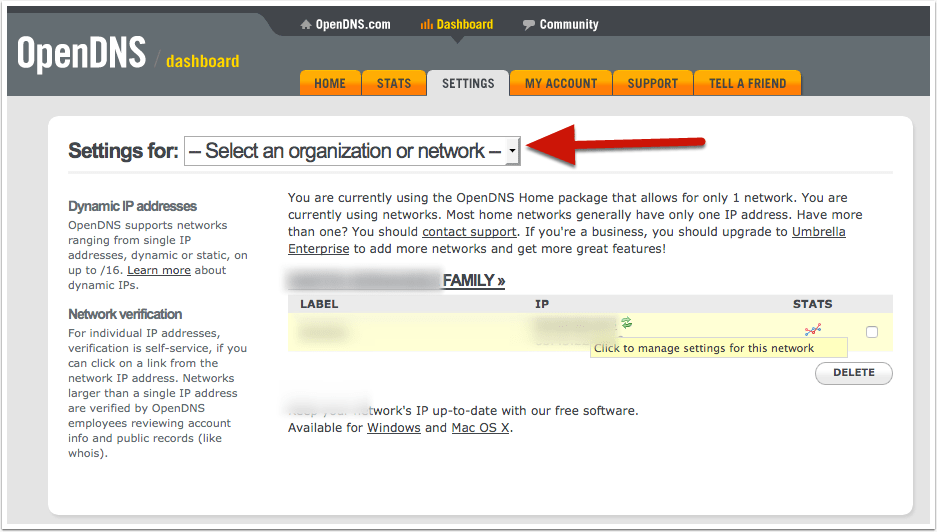Click the DELETE button

click(x=854, y=373)
